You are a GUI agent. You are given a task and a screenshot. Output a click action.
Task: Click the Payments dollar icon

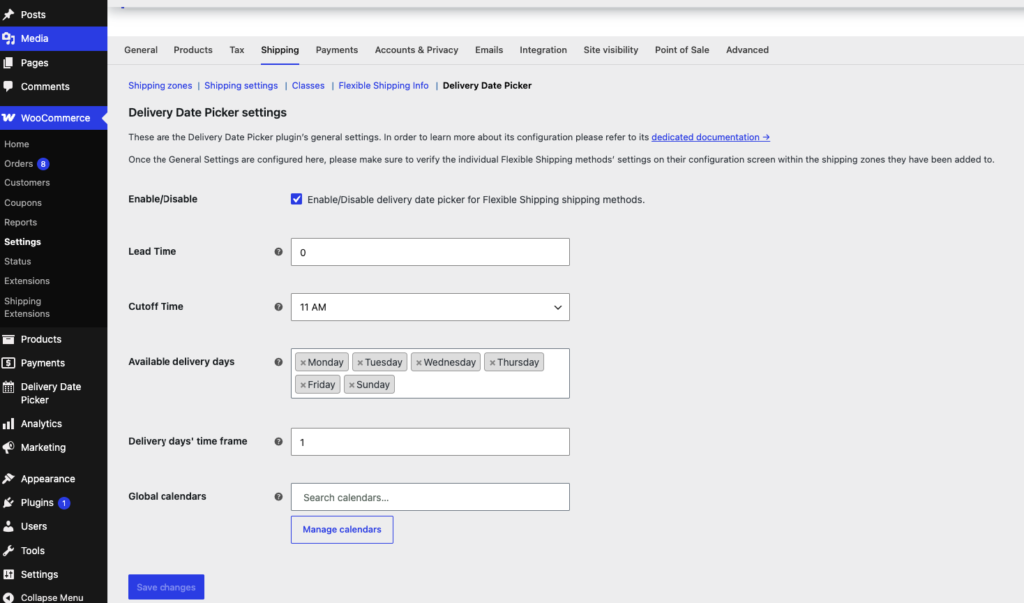coord(8,363)
